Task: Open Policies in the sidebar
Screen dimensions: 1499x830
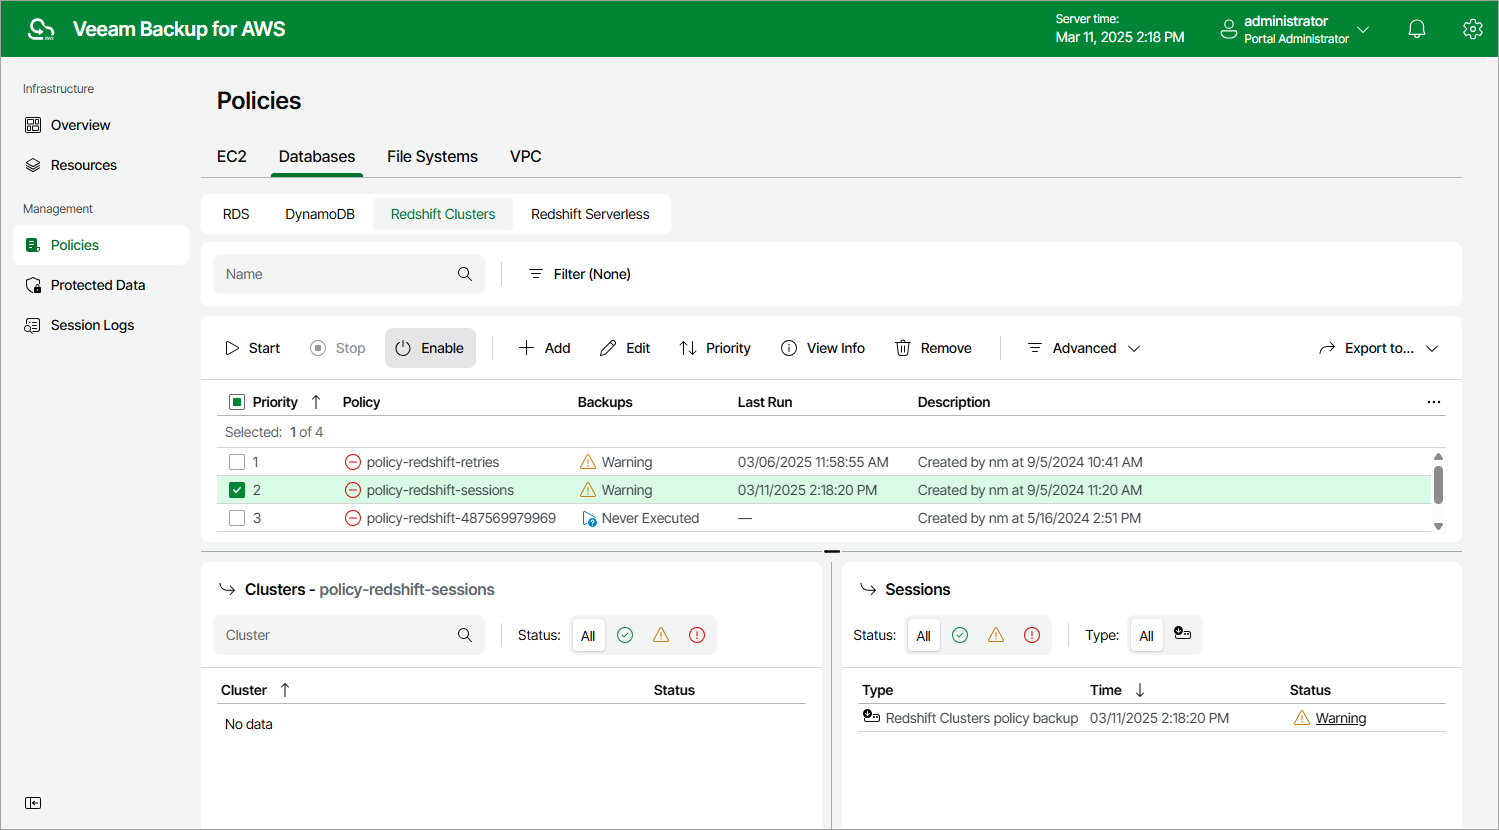Action: 101,245
